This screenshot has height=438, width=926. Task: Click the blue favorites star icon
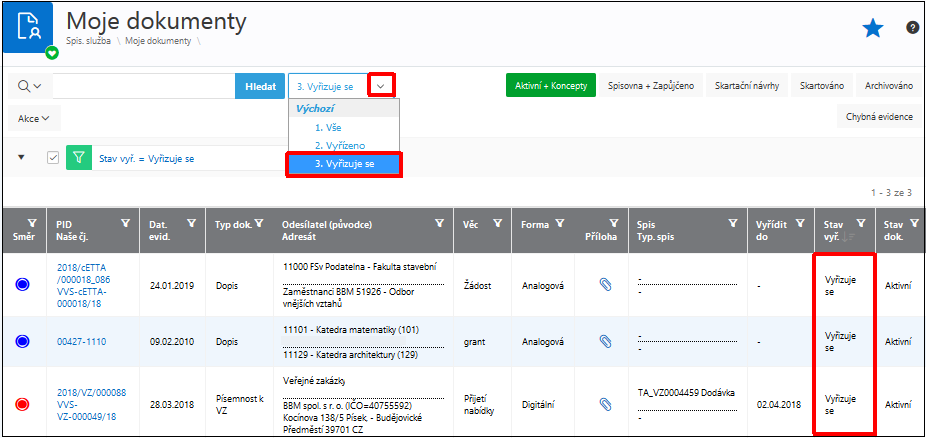pyautogui.click(x=873, y=29)
